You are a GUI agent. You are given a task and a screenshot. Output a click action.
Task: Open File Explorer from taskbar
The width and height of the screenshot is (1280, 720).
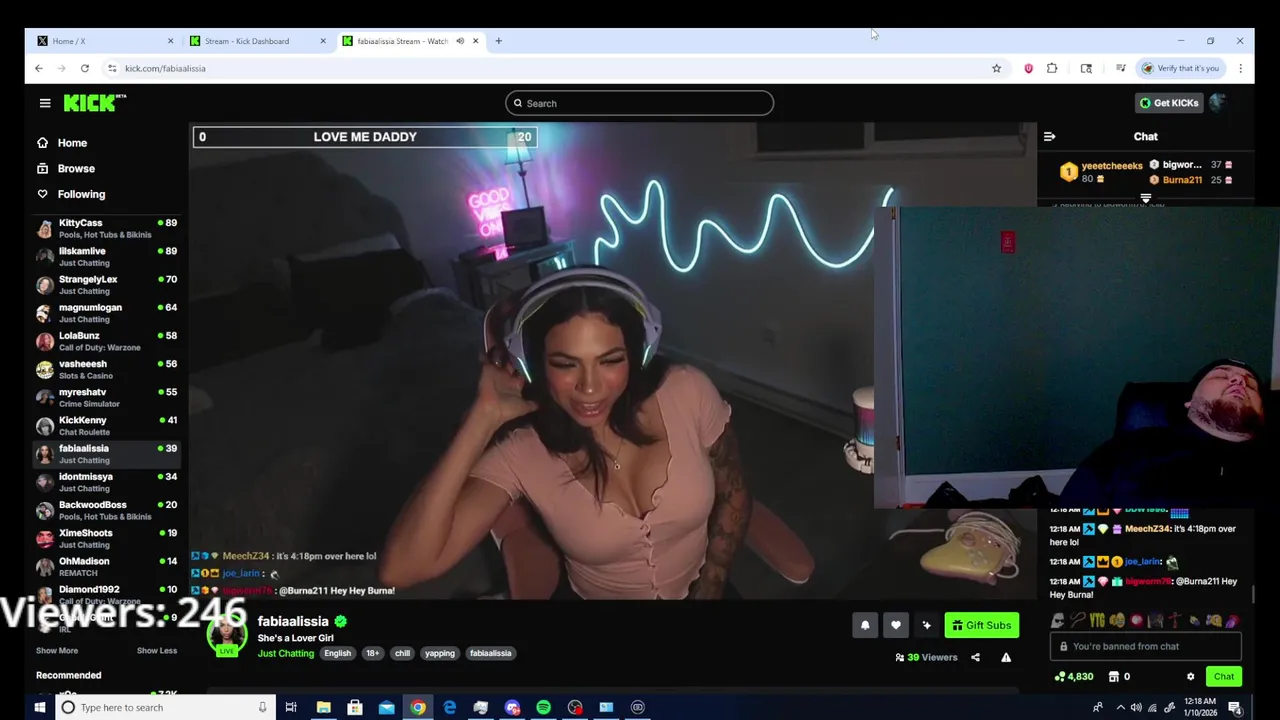point(323,707)
